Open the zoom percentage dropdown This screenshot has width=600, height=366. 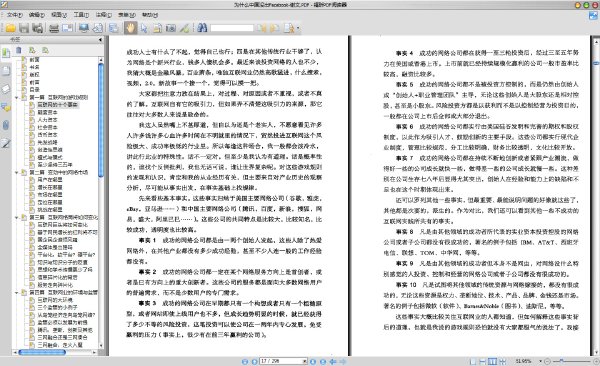click(540, 361)
